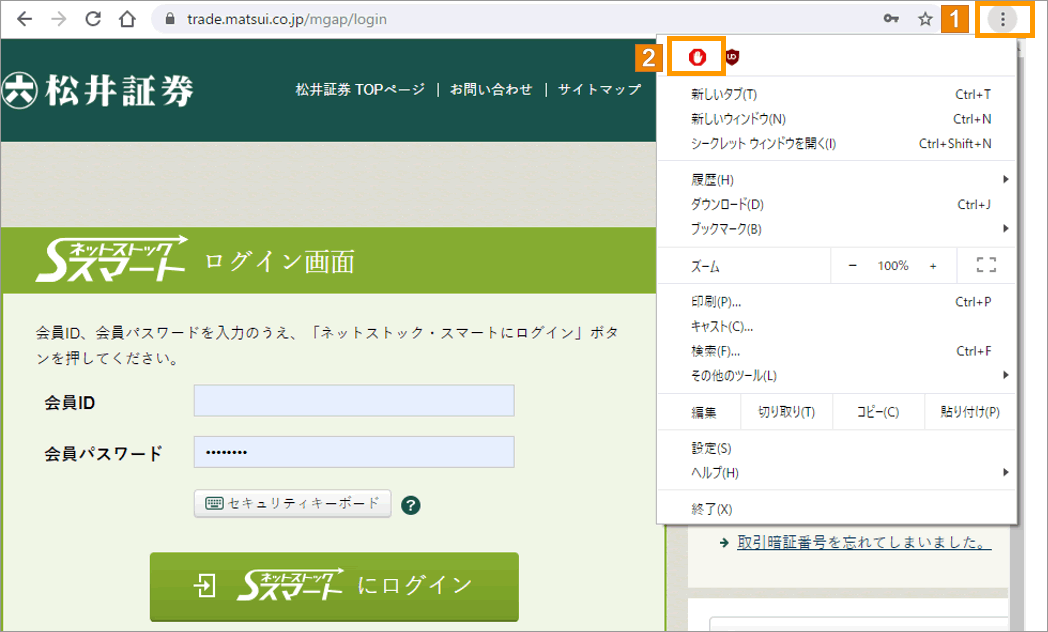1048x632 pixels.
Task: Click the 会員パスワード input field
Action: 354,452
